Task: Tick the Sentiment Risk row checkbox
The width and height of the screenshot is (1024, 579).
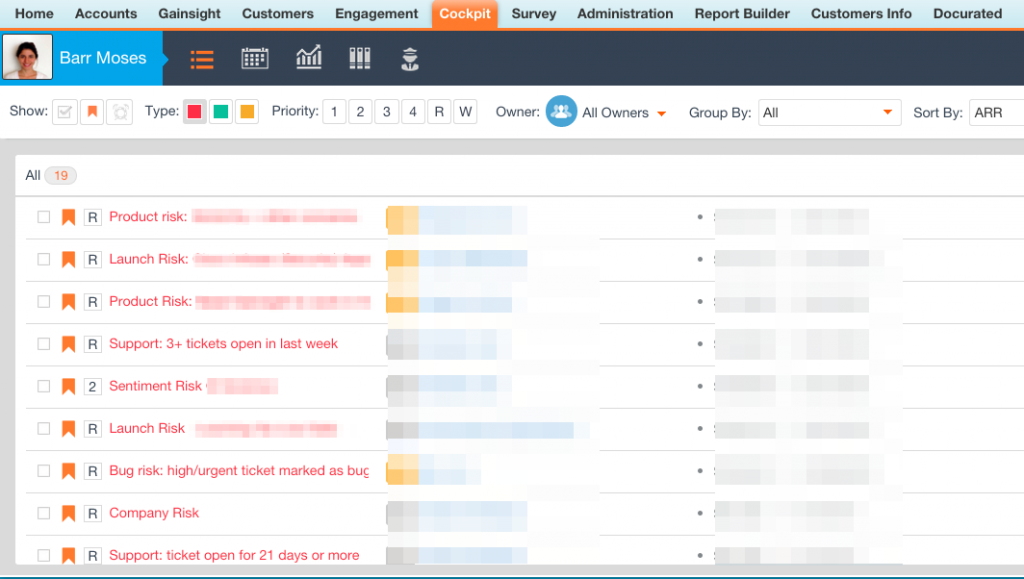Action: point(43,386)
